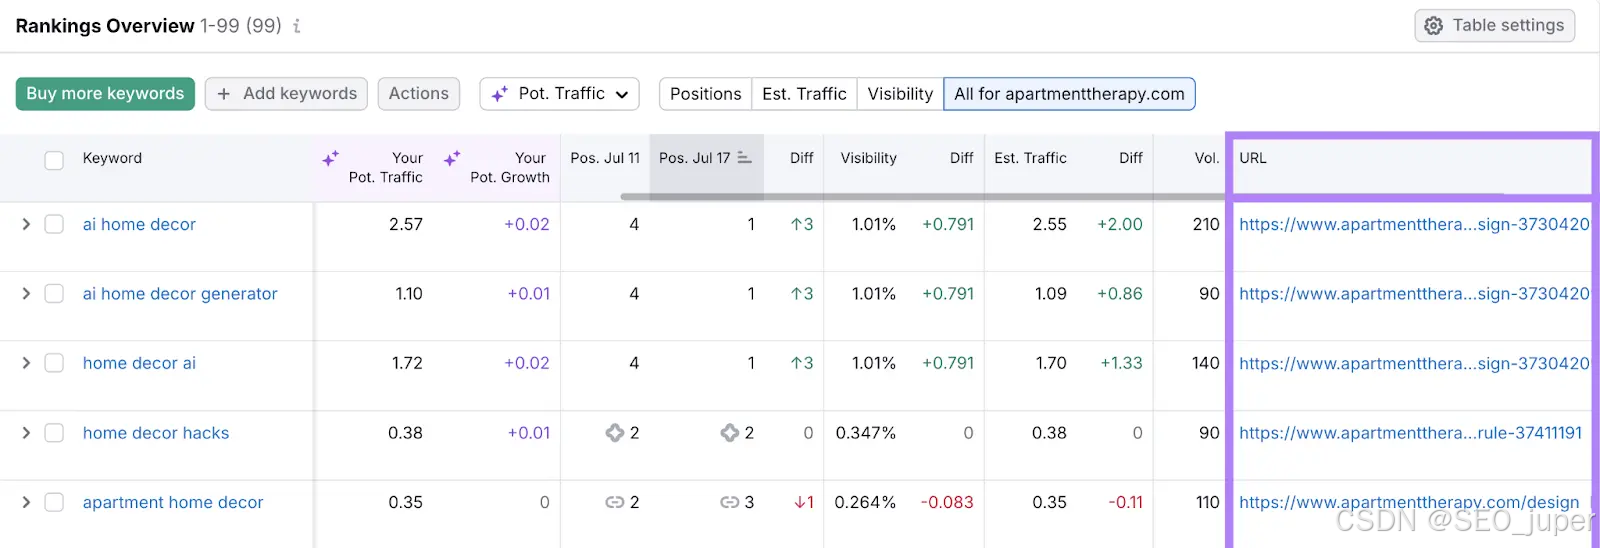Click the sort icon in Pos. Jul 17 header

click(744, 158)
